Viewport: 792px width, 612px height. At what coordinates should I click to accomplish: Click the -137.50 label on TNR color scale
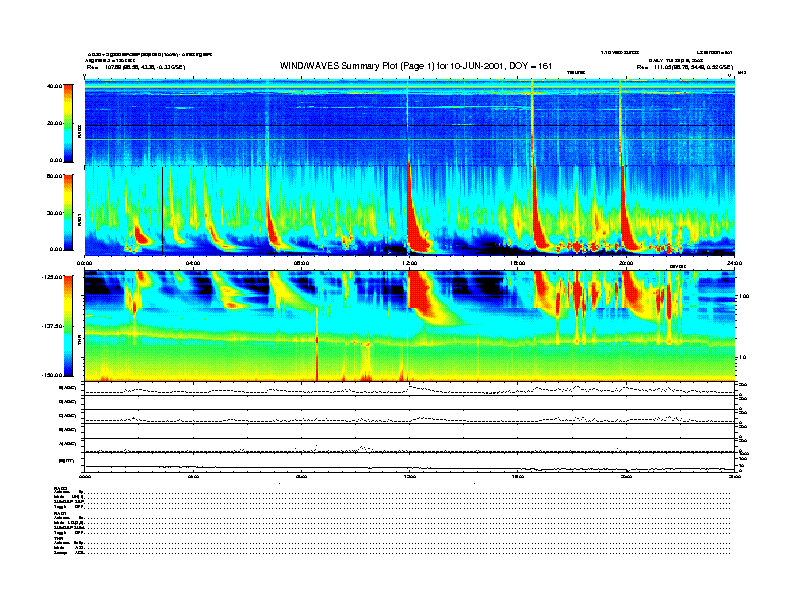coord(52,326)
